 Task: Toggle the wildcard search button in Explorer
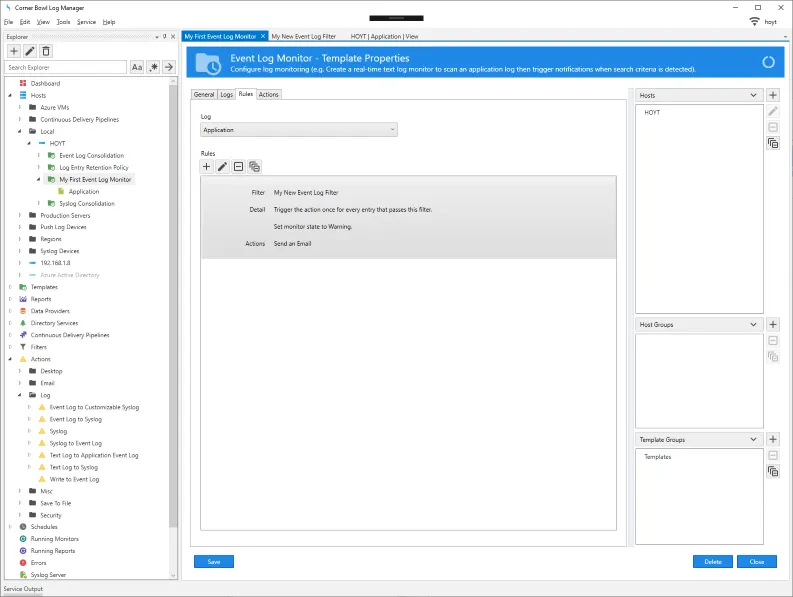[x=153, y=67]
